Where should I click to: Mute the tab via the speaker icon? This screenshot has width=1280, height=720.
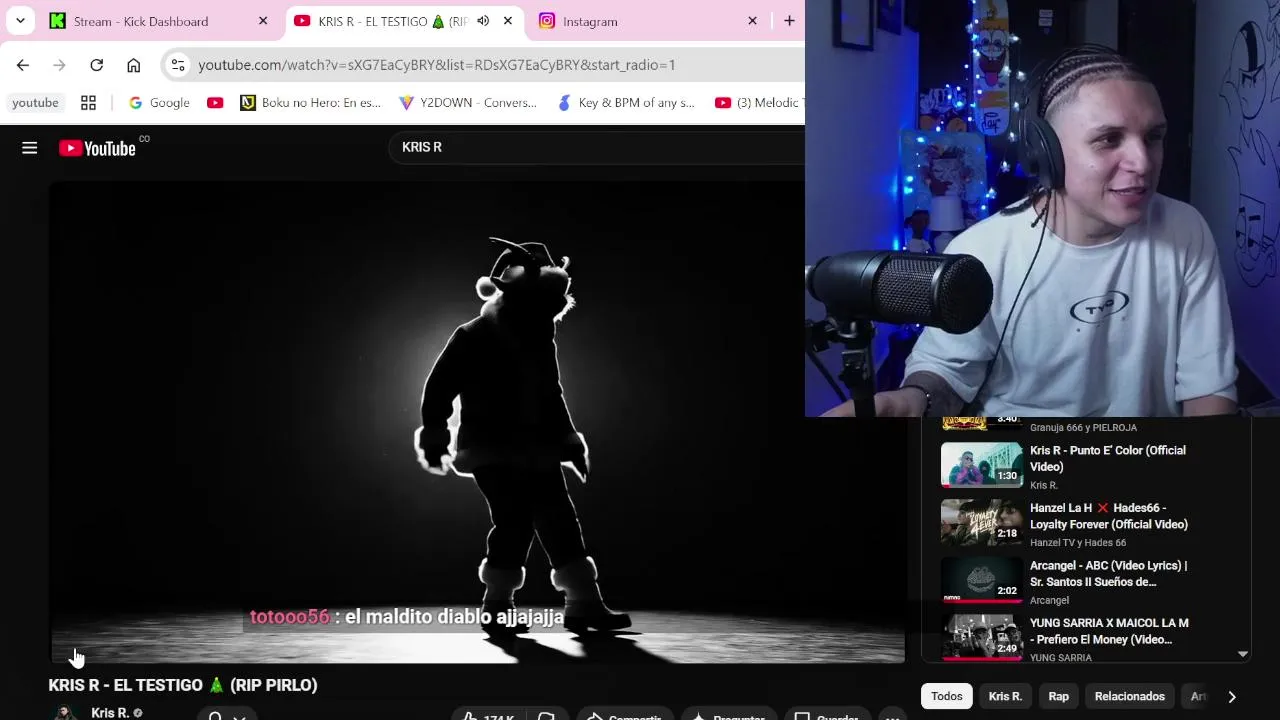(483, 21)
